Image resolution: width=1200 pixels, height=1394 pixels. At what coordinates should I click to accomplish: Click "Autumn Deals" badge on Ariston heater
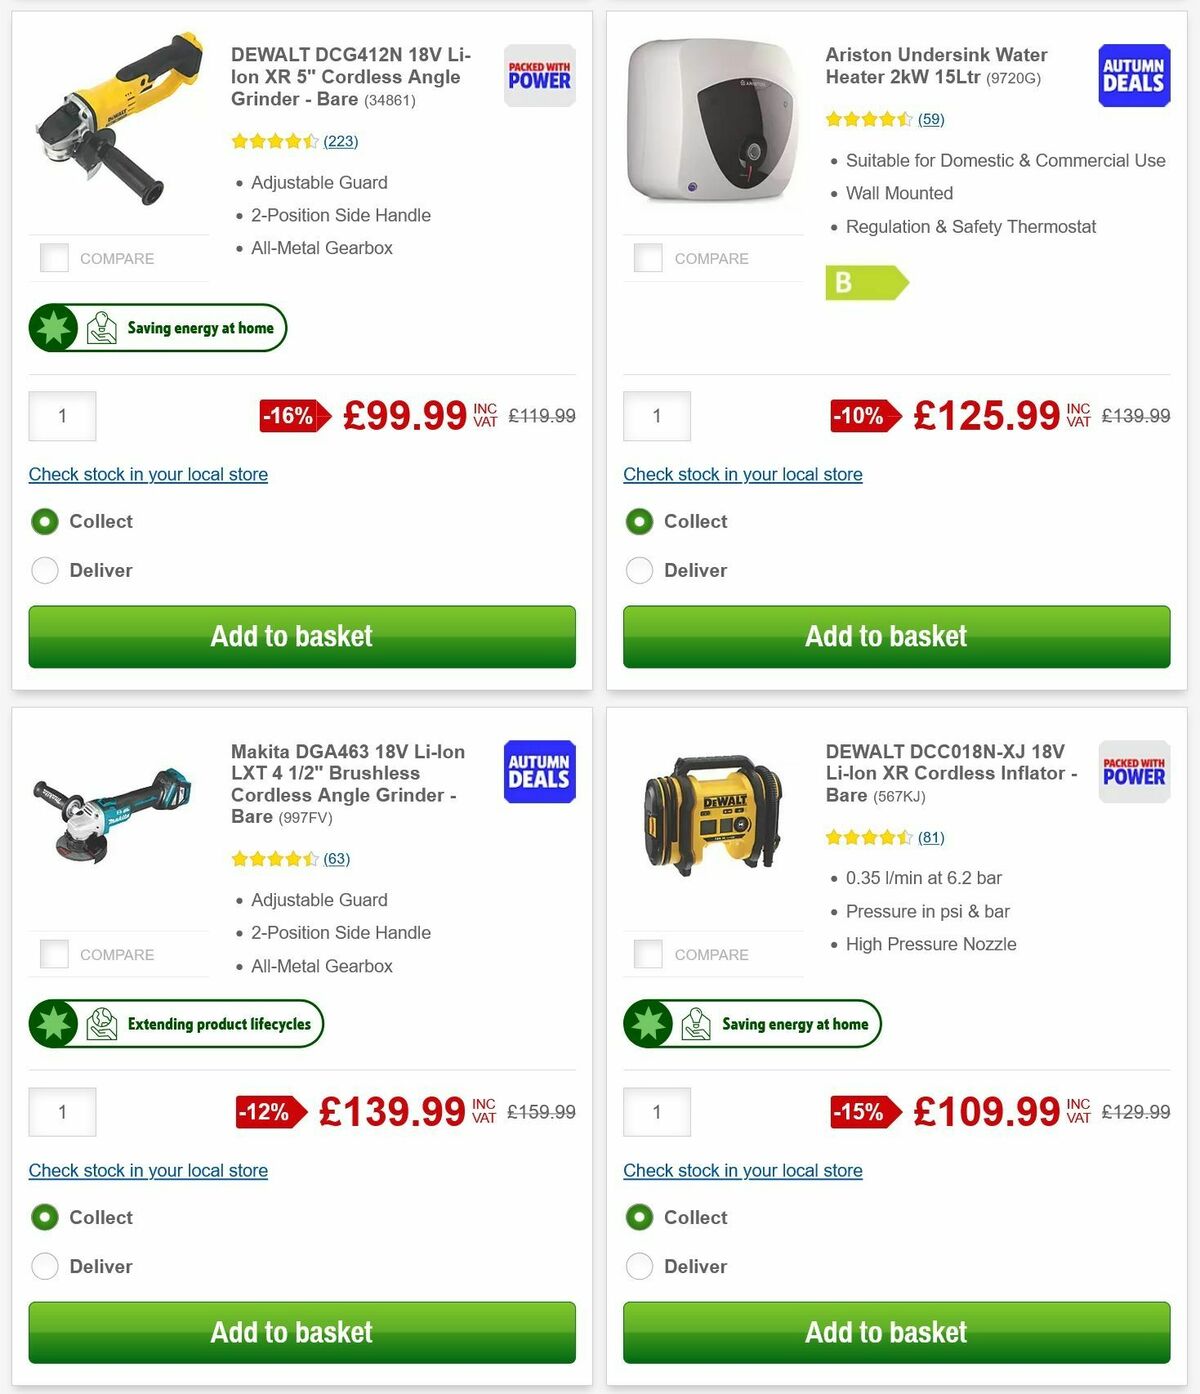pos(1133,74)
